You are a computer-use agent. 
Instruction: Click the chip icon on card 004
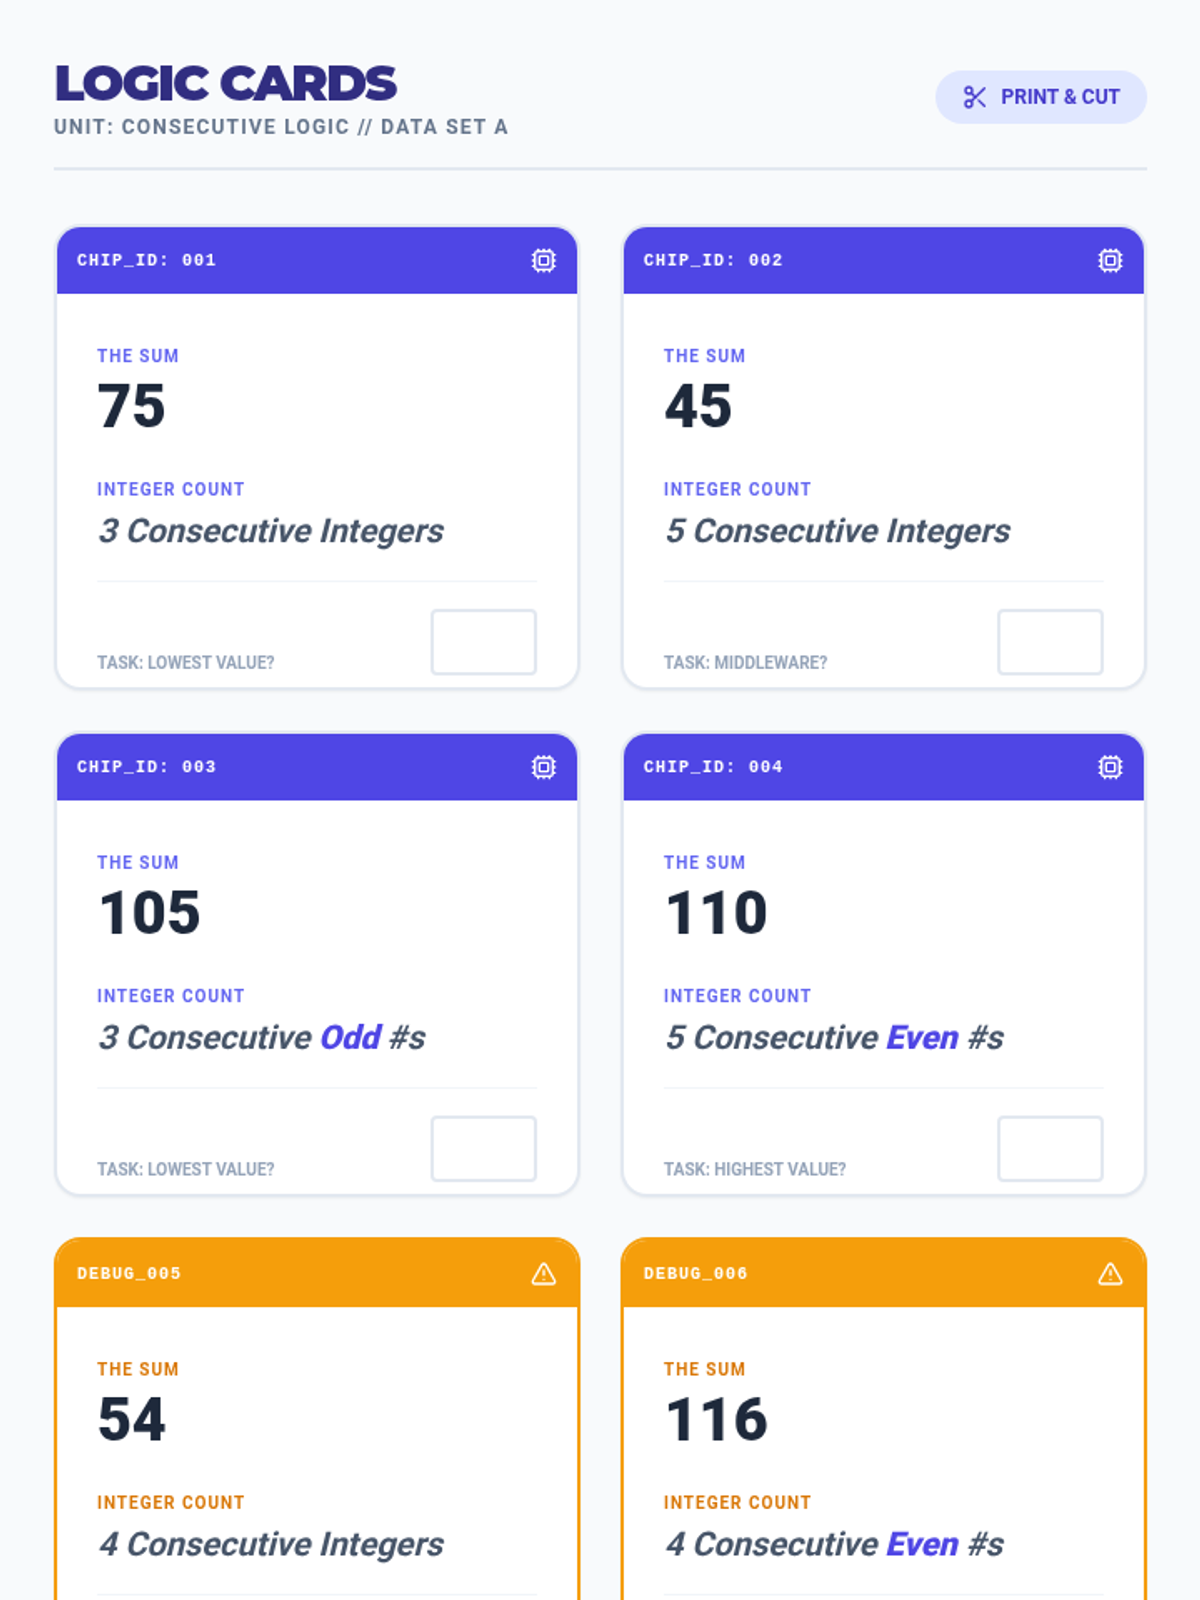(x=1110, y=767)
